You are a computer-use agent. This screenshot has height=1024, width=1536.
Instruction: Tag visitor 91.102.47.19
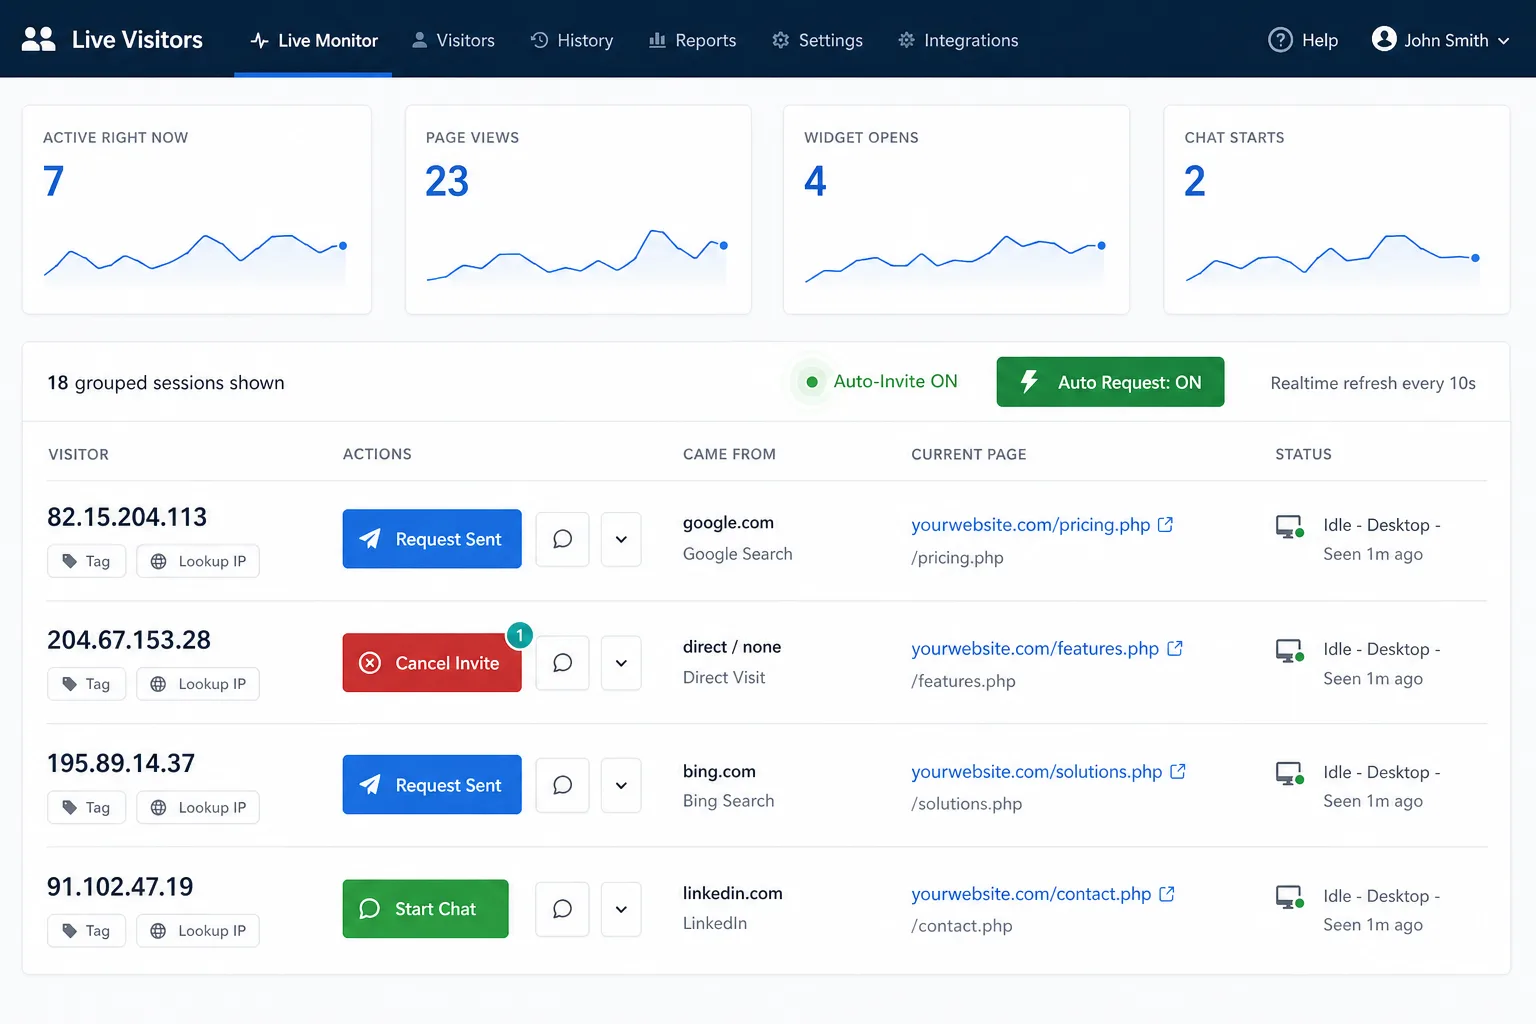pyautogui.click(x=86, y=931)
